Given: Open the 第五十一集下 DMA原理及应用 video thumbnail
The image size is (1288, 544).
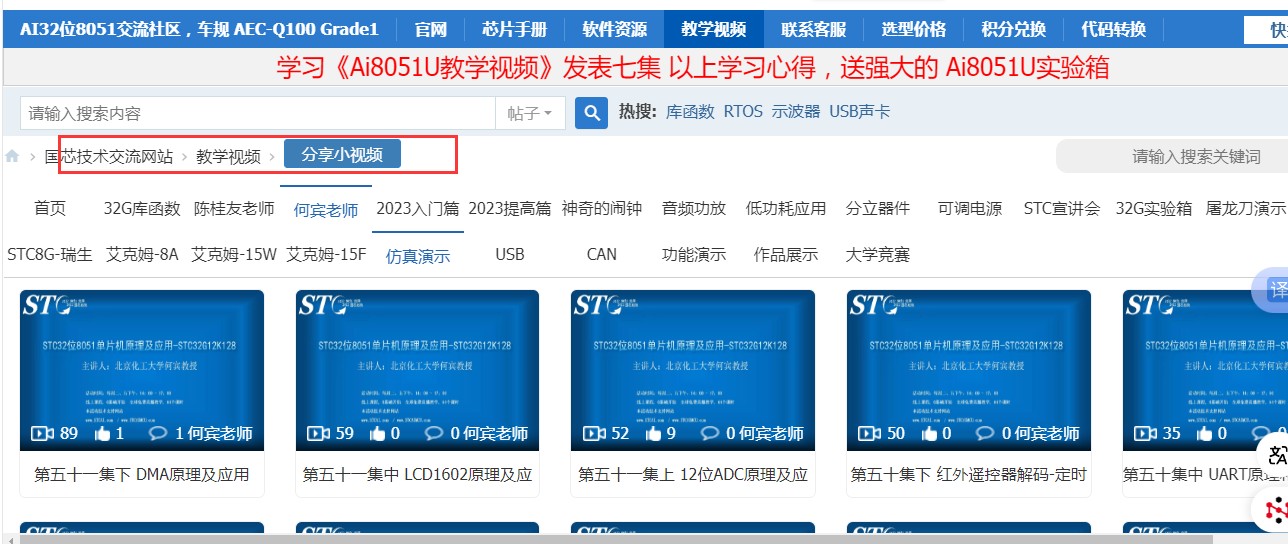Looking at the screenshot, I should click(142, 370).
